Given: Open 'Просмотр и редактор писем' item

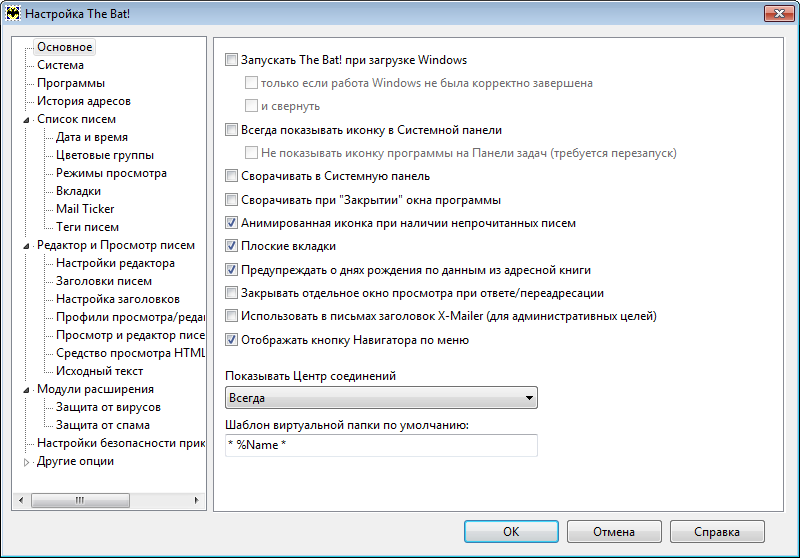Looking at the screenshot, I should 130,335.
